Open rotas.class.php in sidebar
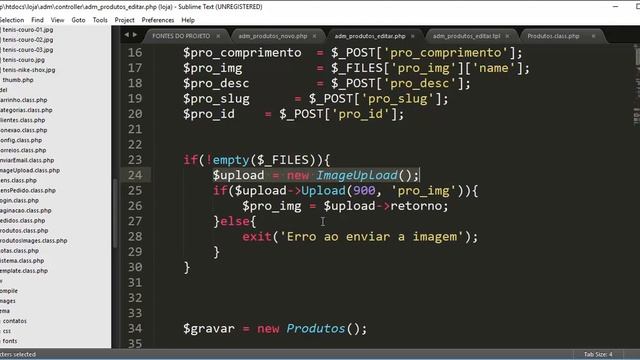The image size is (640, 360). [x=20, y=251]
